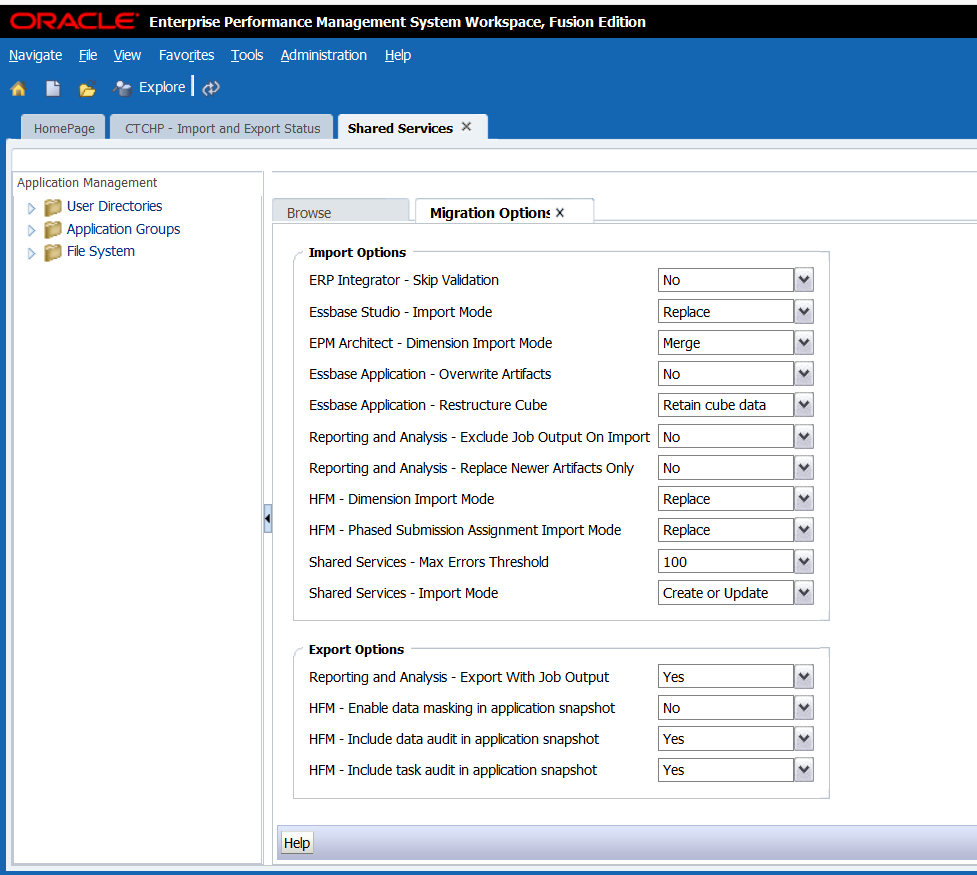Open a new document via toolbar icon
Image resolution: width=977 pixels, height=875 pixels.
tap(52, 88)
